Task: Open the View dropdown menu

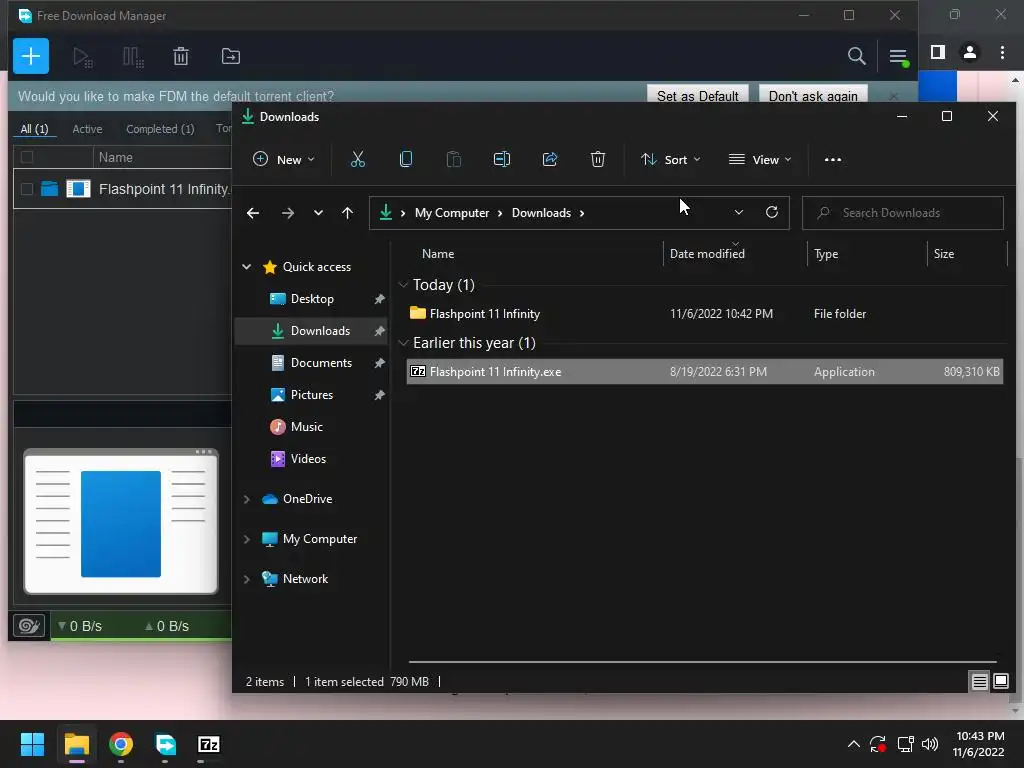Action: click(760, 159)
